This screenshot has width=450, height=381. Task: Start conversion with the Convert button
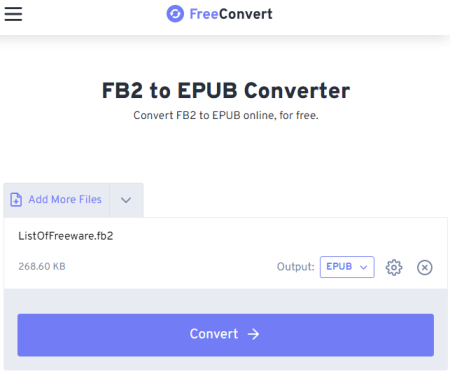pos(226,335)
